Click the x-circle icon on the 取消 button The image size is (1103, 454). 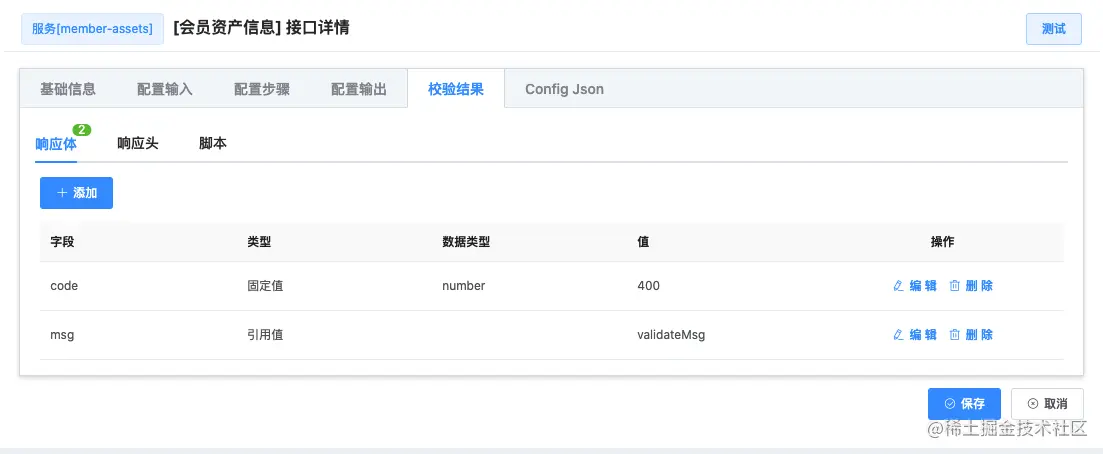tap(1033, 404)
